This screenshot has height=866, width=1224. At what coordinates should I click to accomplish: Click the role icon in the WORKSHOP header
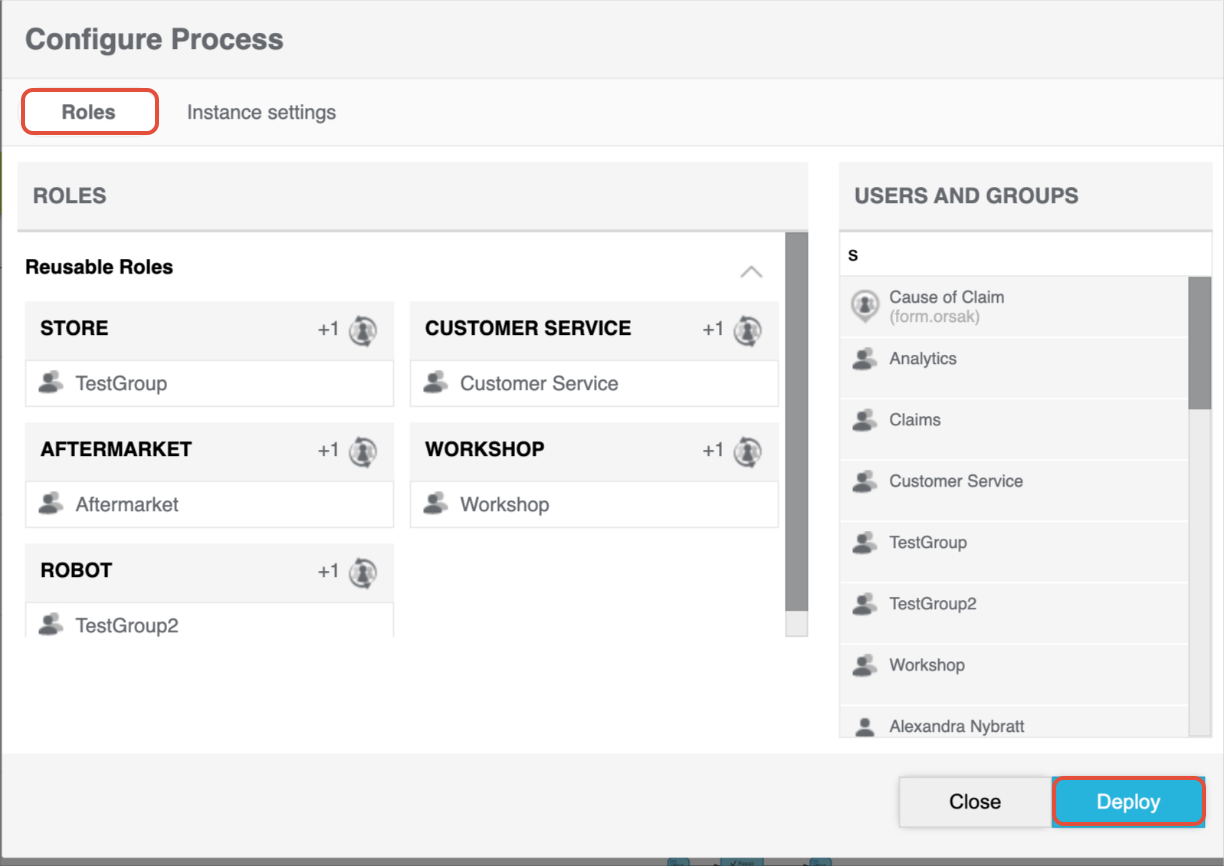(747, 451)
